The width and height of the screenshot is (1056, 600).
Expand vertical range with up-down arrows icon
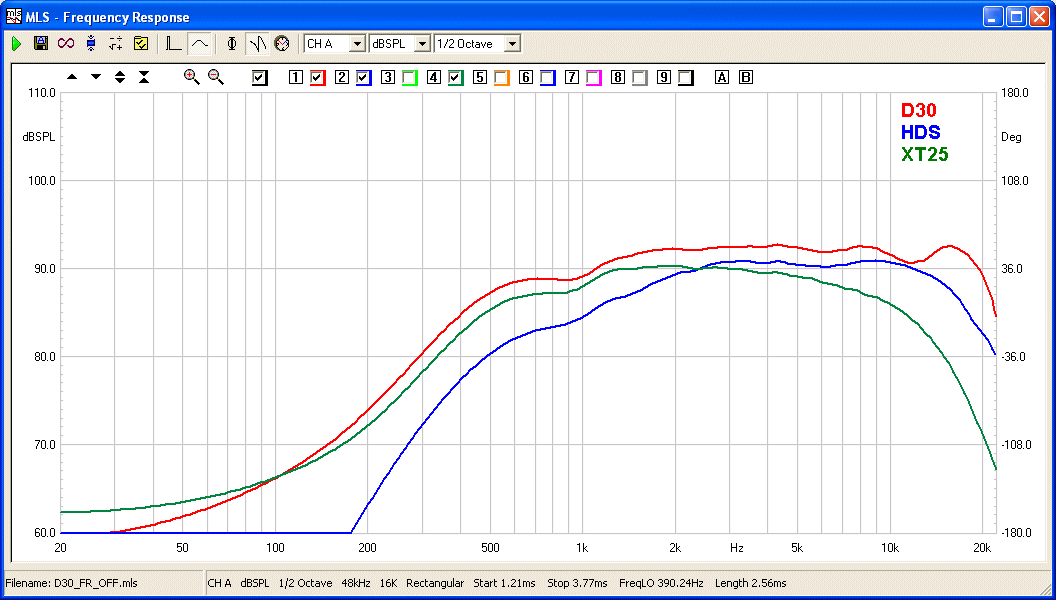pos(120,77)
